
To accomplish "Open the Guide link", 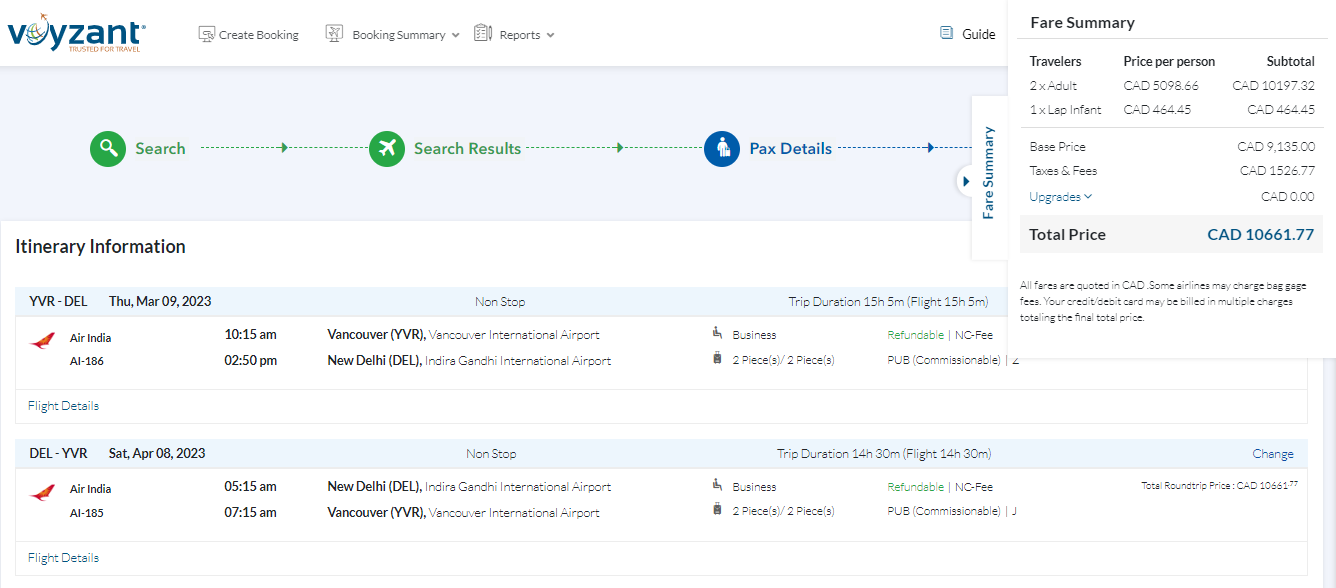I will (978, 34).
